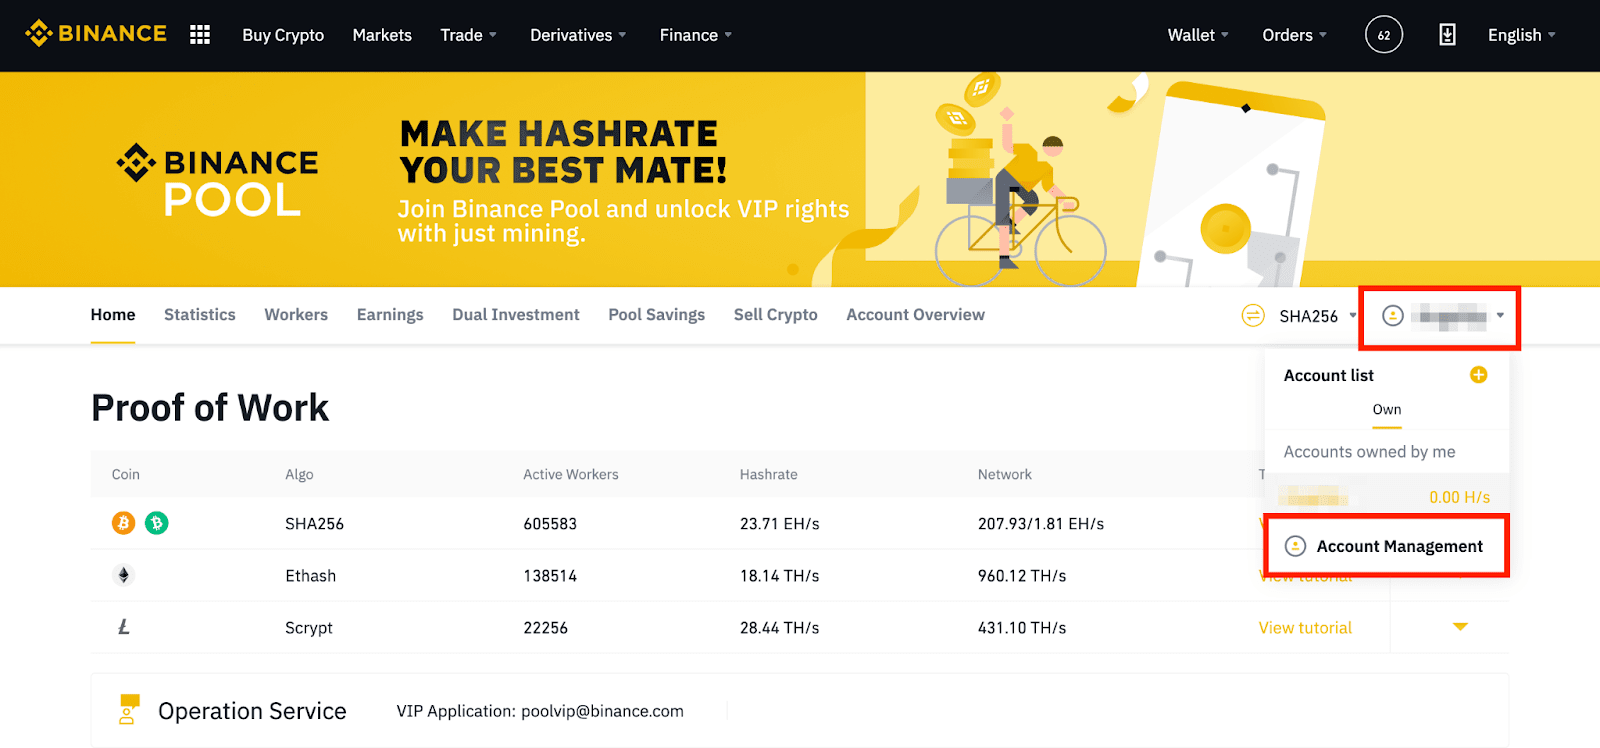Expand the Trade dropdown menu

pyautogui.click(x=468, y=35)
